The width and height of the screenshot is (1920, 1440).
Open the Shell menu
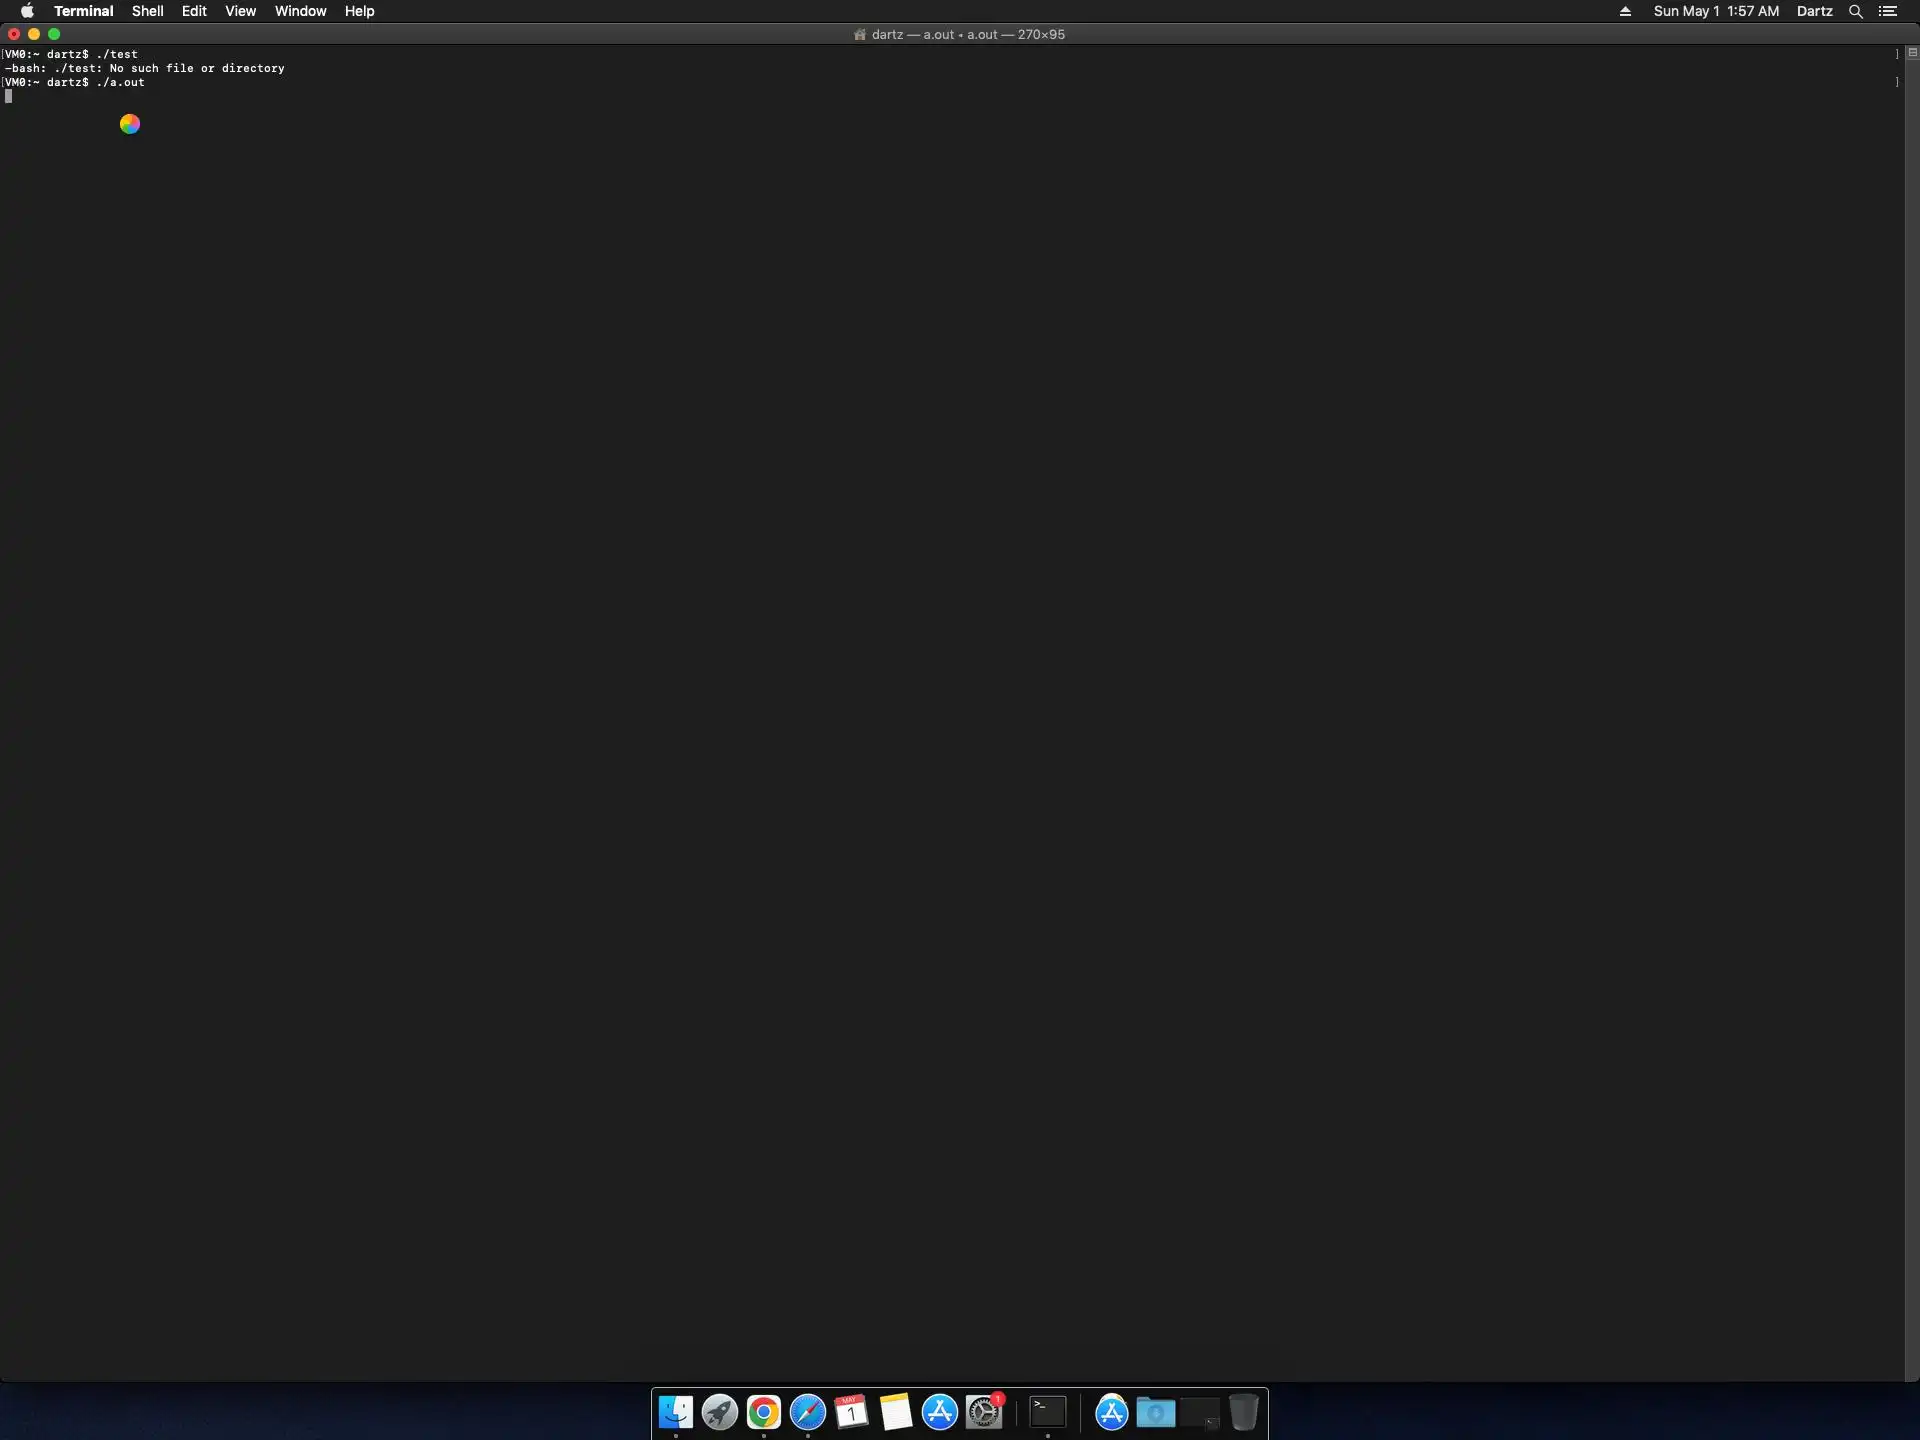click(147, 11)
